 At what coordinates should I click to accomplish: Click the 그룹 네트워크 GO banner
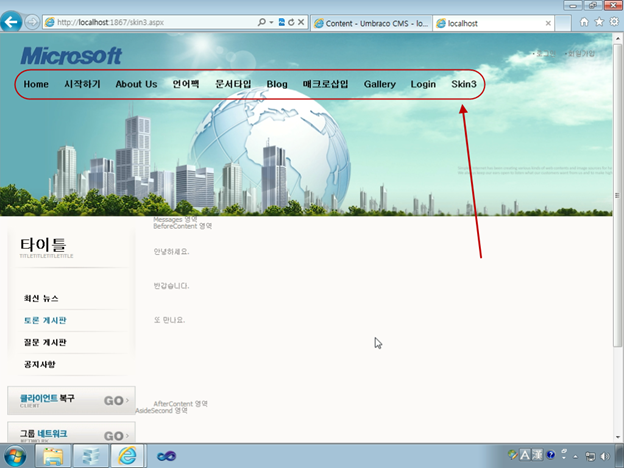click(71, 433)
